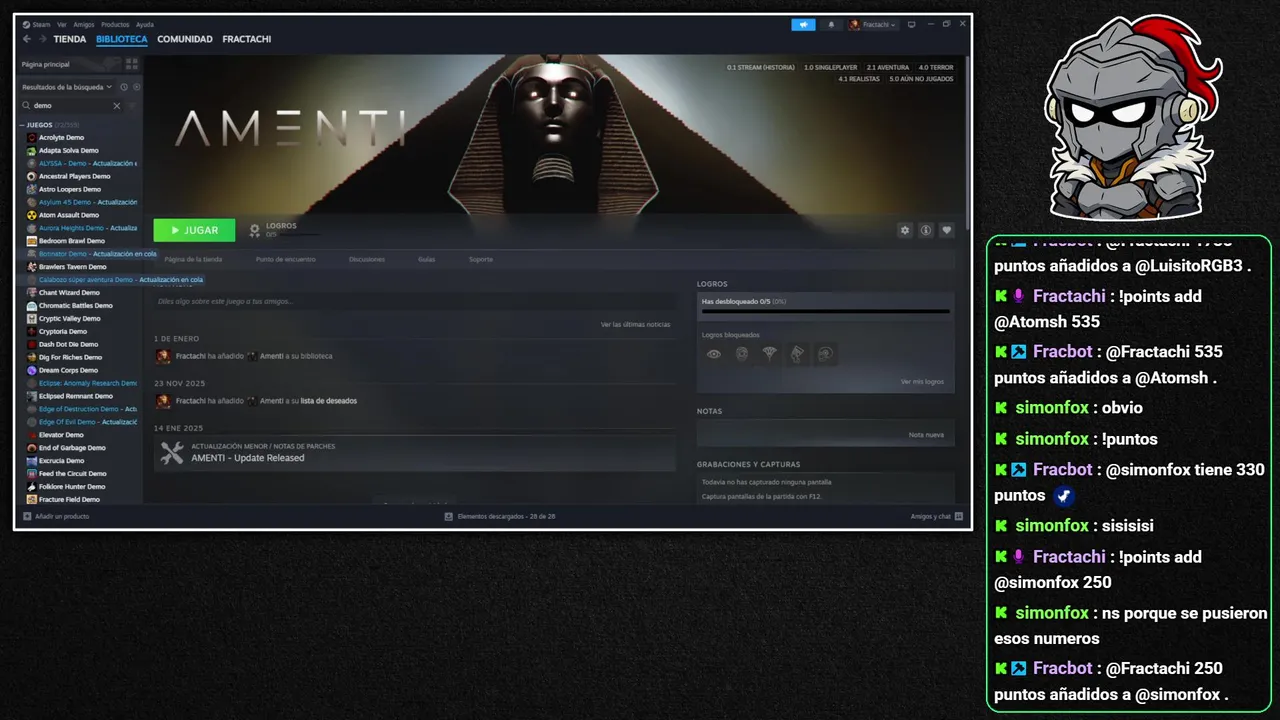Expand Resultados de la búsqueda dropdown
Screen dimensions: 1280x720
(67, 87)
